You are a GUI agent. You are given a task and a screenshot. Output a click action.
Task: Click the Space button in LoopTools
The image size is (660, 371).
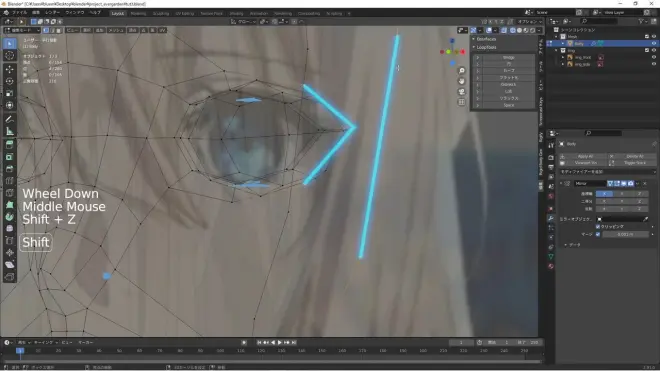[508, 105]
